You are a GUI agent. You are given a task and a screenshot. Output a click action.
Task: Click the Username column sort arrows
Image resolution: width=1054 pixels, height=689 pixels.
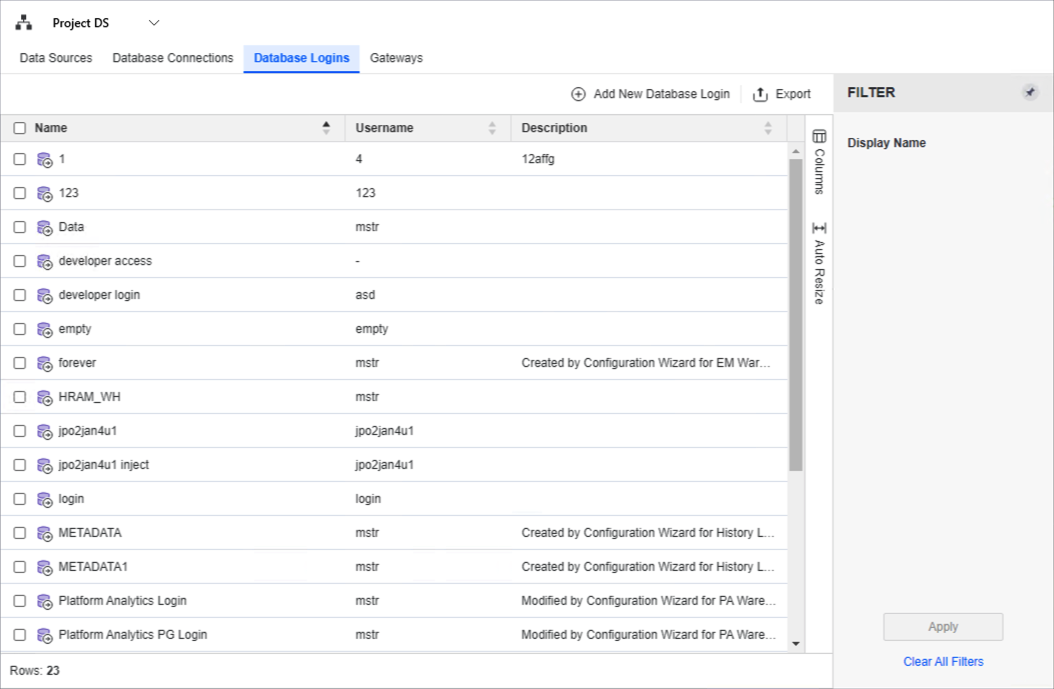tap(490, 128)
